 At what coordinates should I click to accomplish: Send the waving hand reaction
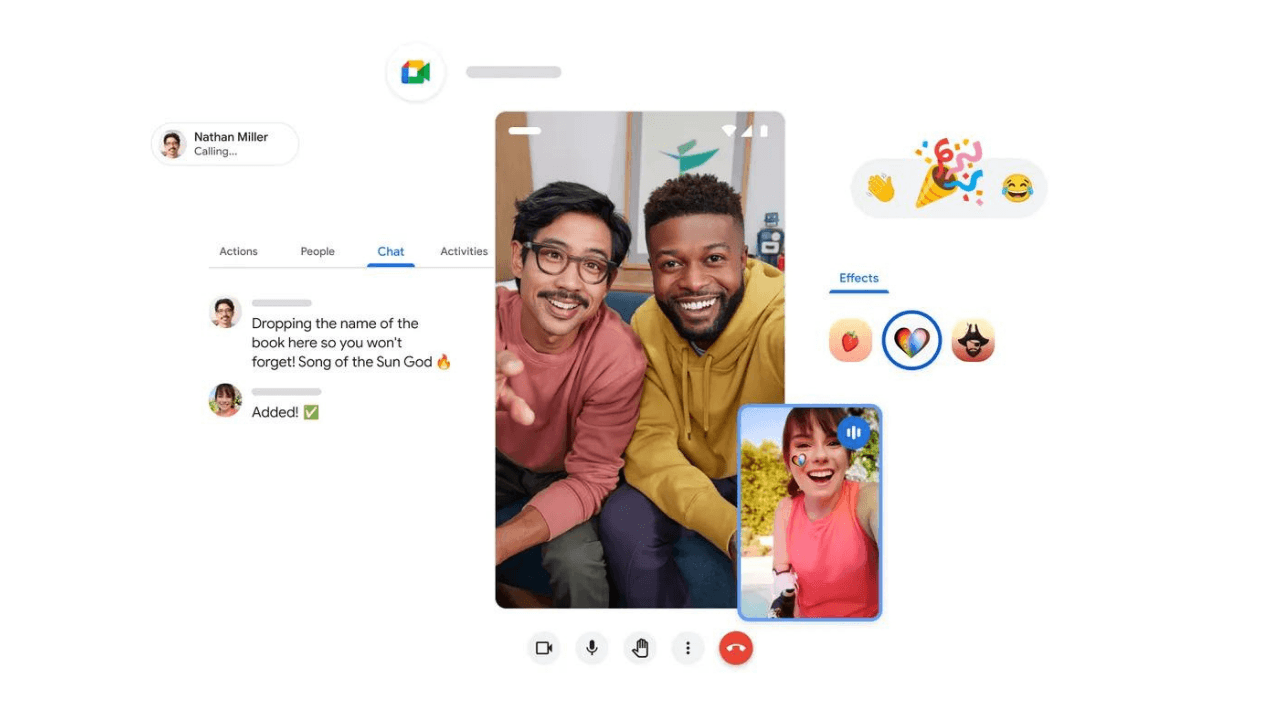[881, 188]
